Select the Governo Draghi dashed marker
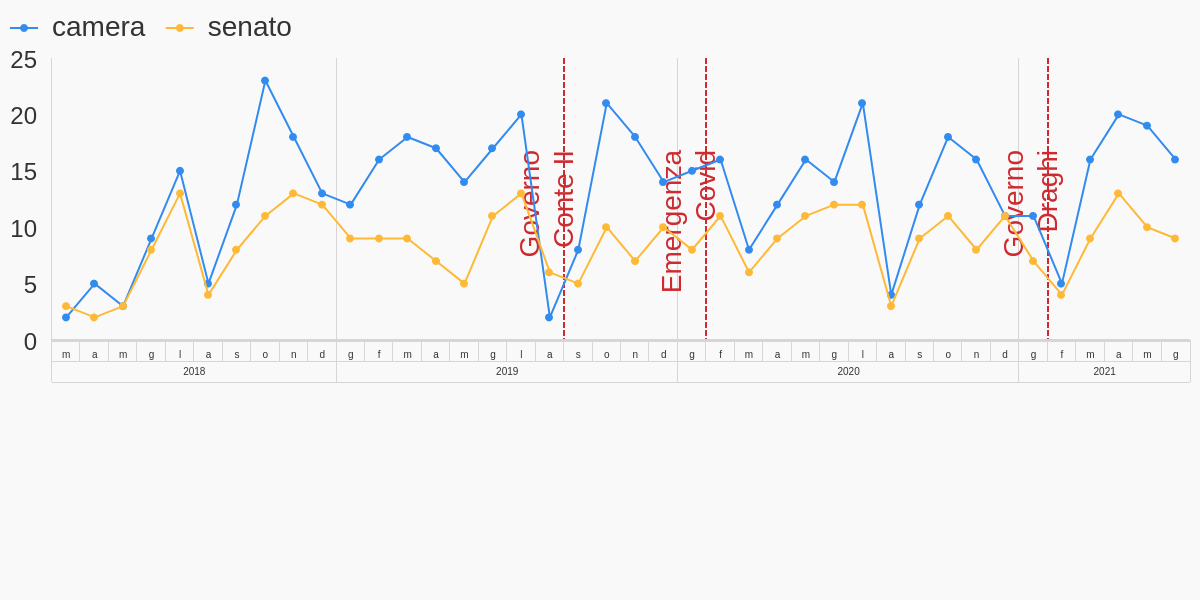1200x600 pixels. tap(1048, 199)
